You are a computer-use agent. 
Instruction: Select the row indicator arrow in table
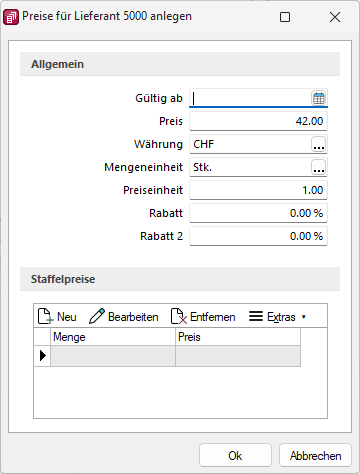42,356
